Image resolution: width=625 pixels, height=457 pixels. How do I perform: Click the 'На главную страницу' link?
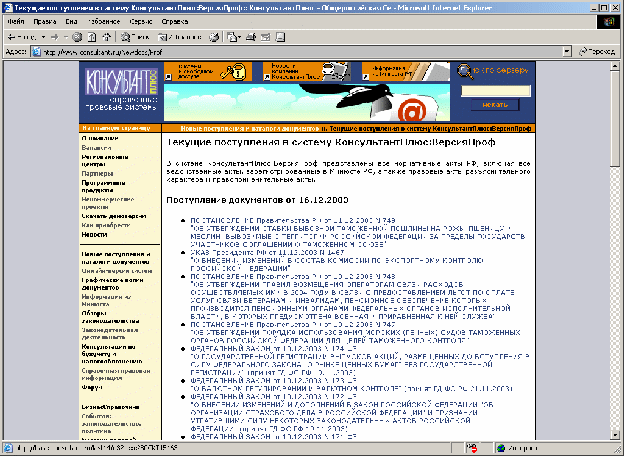click(x=116, y=128)
